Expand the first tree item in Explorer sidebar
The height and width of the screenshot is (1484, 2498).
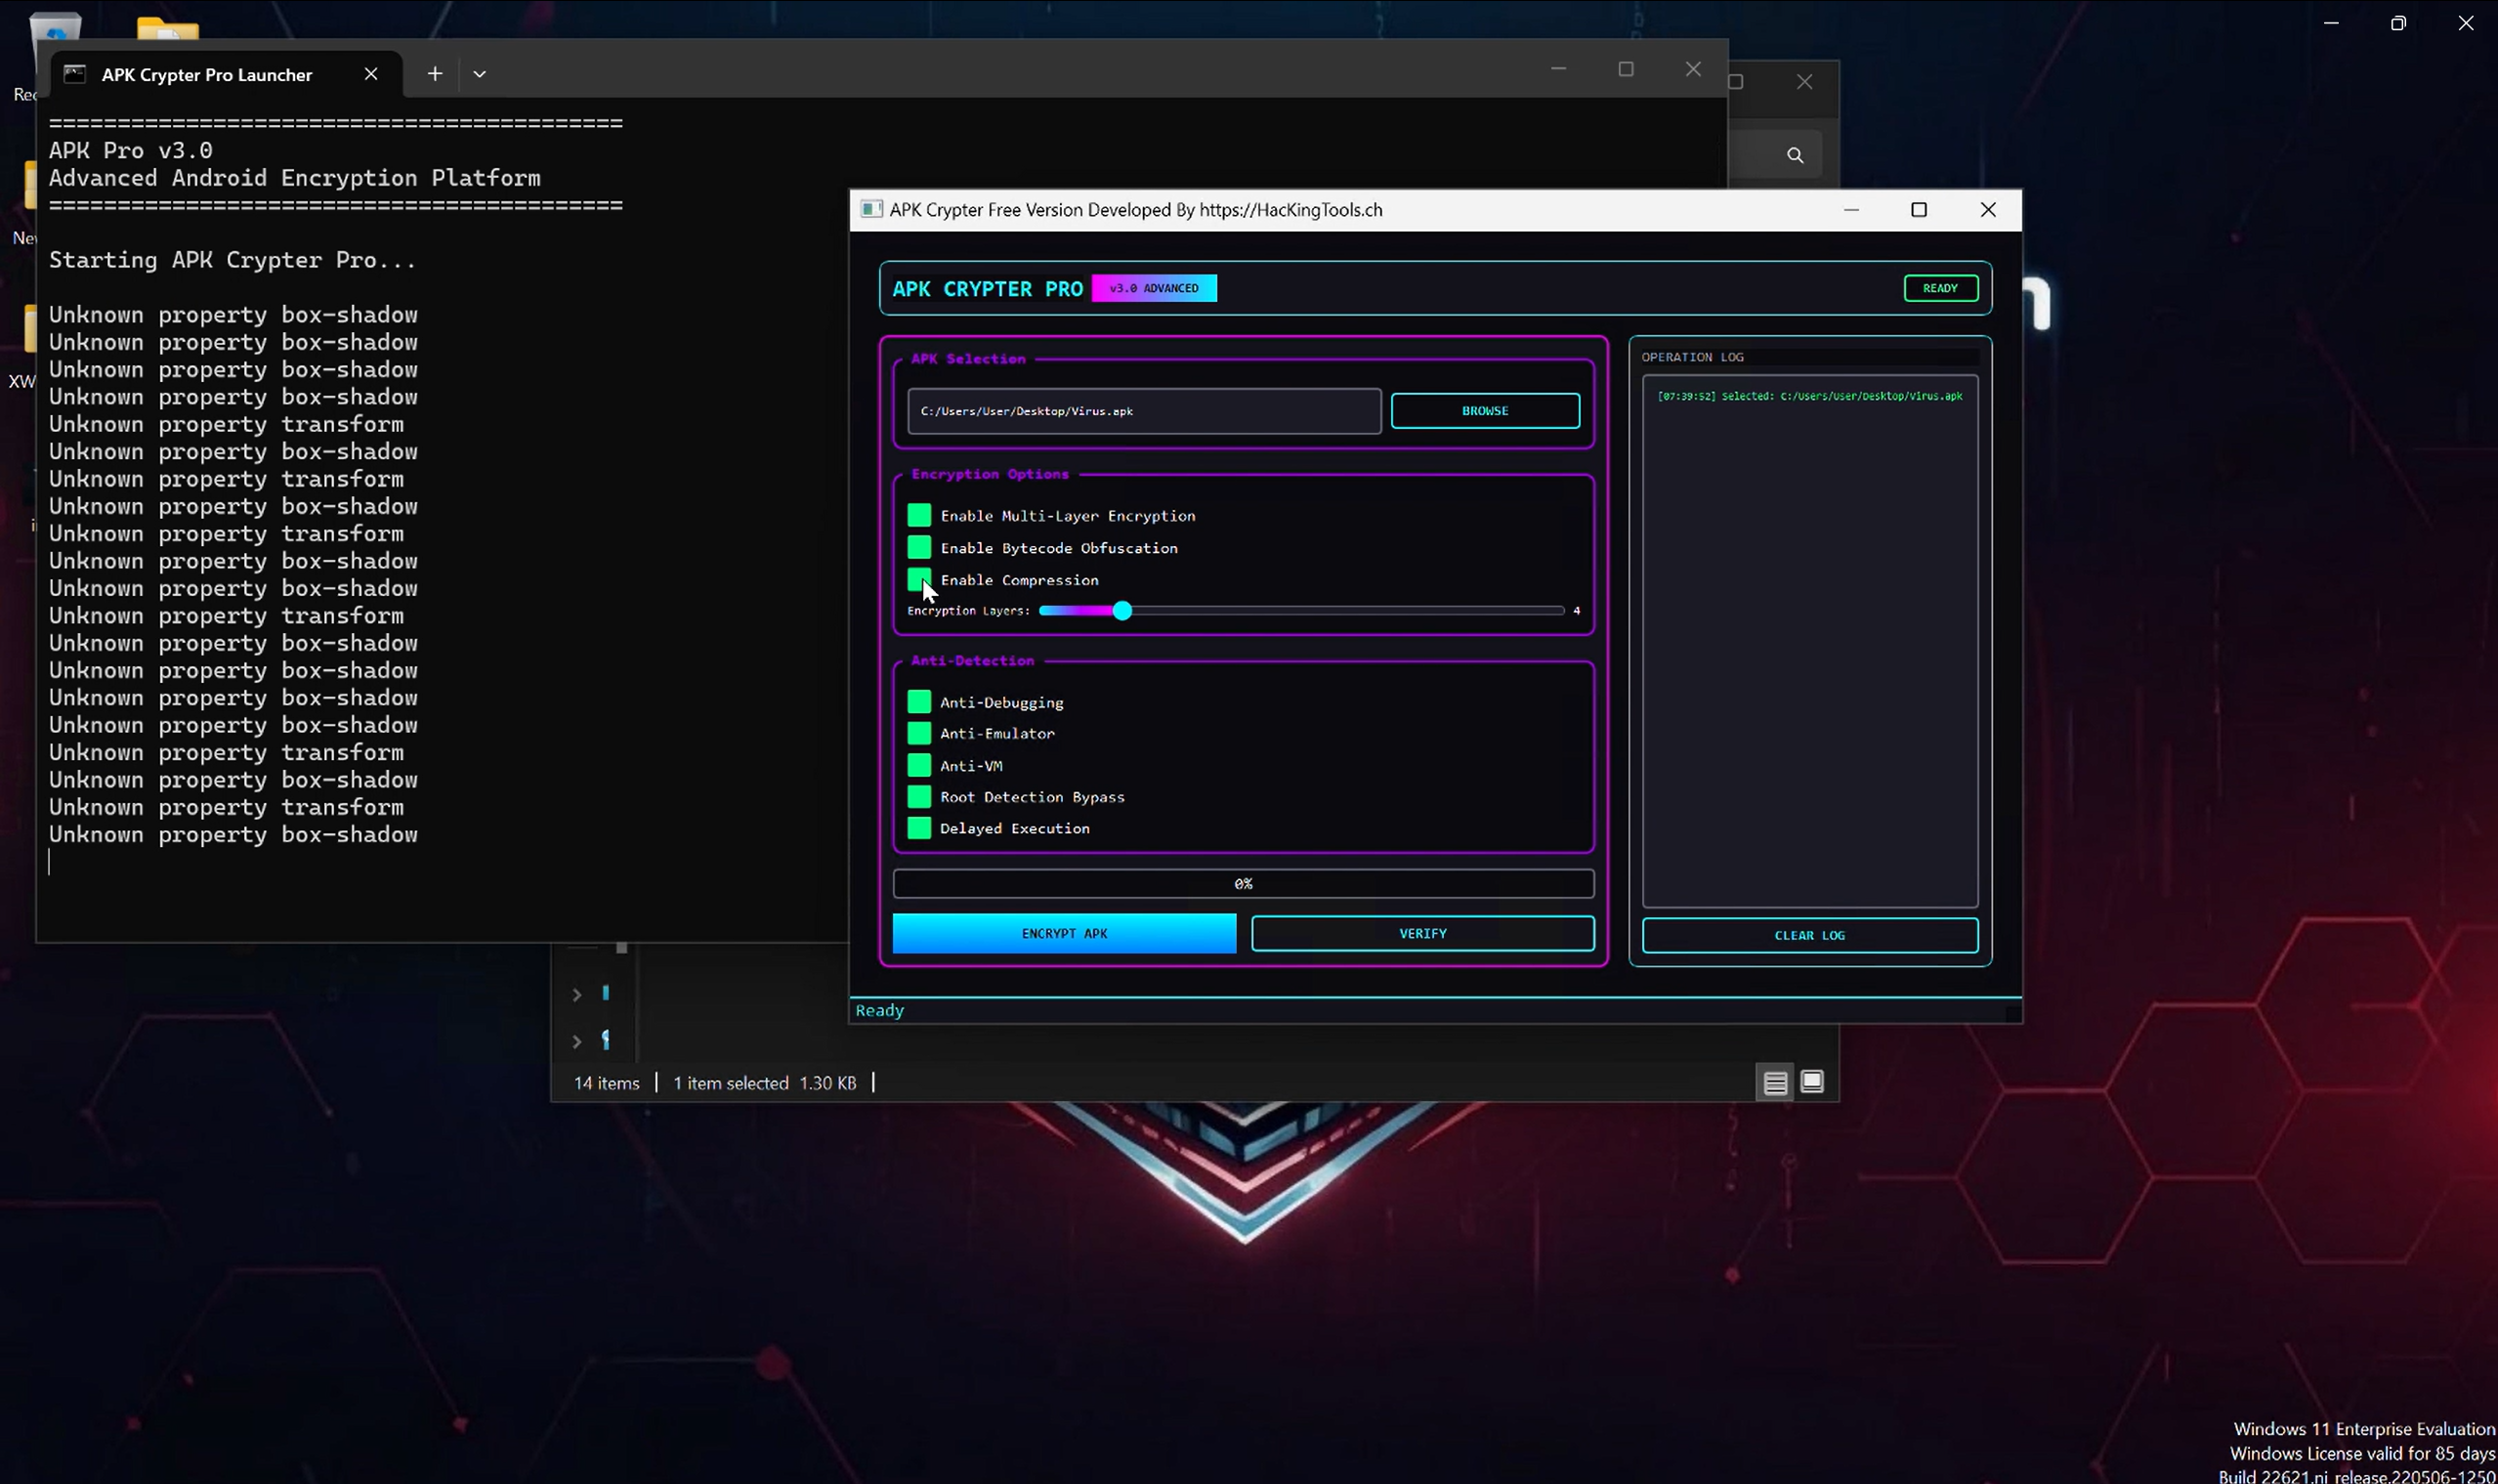click(x=577, y=995)
